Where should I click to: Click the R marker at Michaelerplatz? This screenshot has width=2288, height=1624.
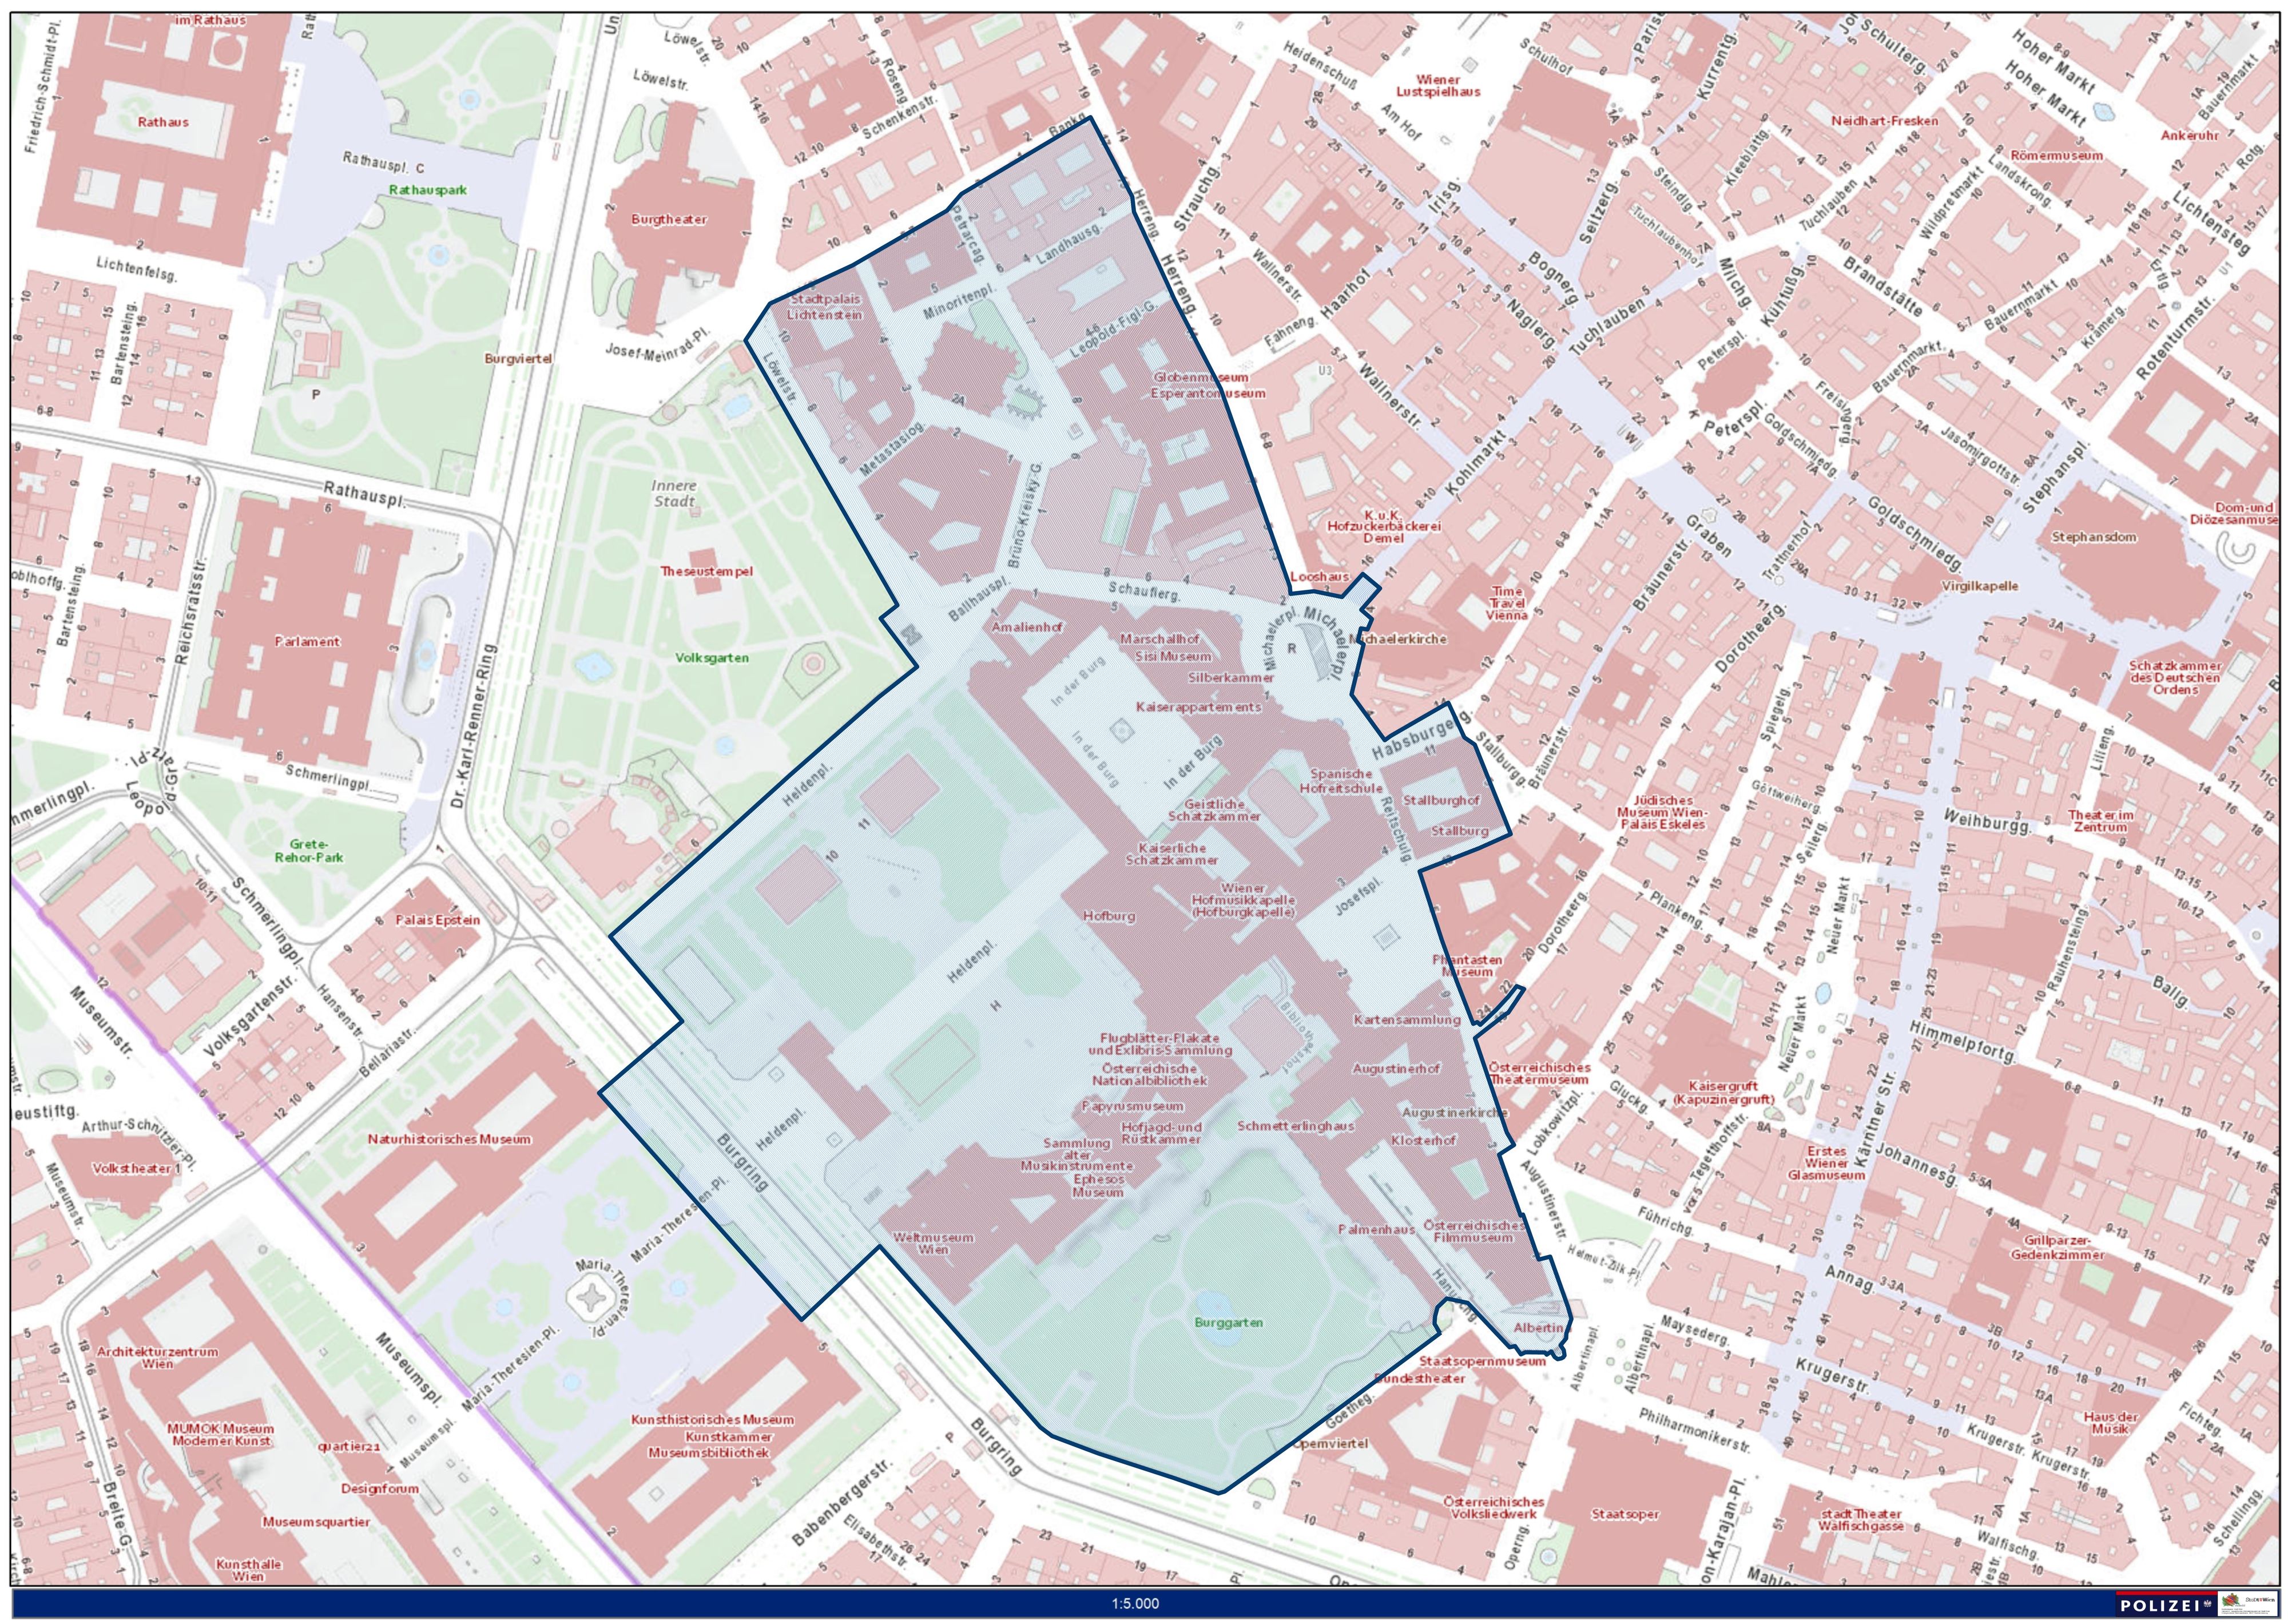click(x=1291, y=648)
